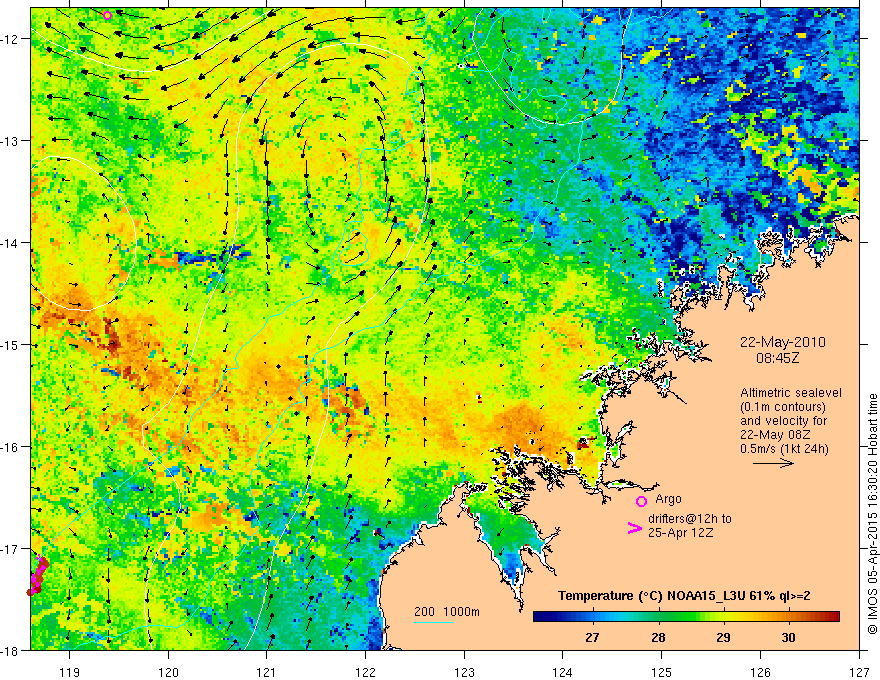Select the date text 22-May-2010

click(782, 342)
